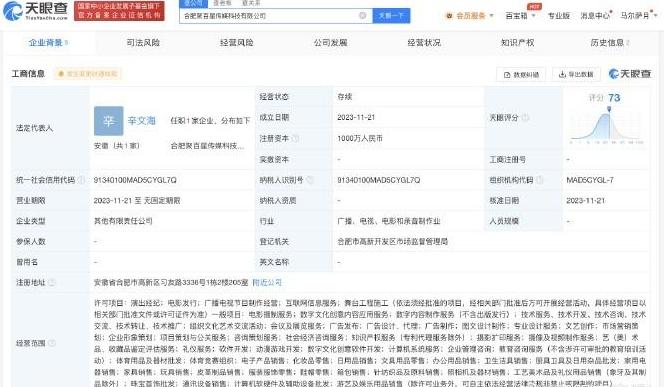The width and height of the screenshot is (664, 387).
Task: Click organization code MAD5CYGL-7
Action: [590, 180]
